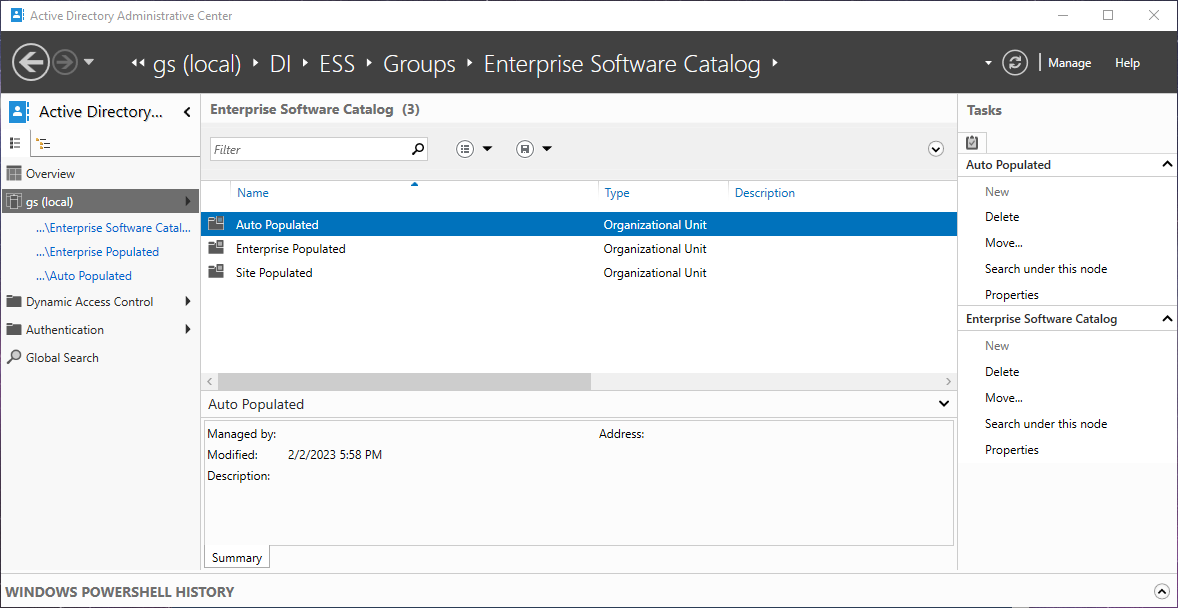Open Properties under Enterprise Software Catalog tasks
The image size is (1178, 608).
pyautogui.click(x=1011, y=449)
